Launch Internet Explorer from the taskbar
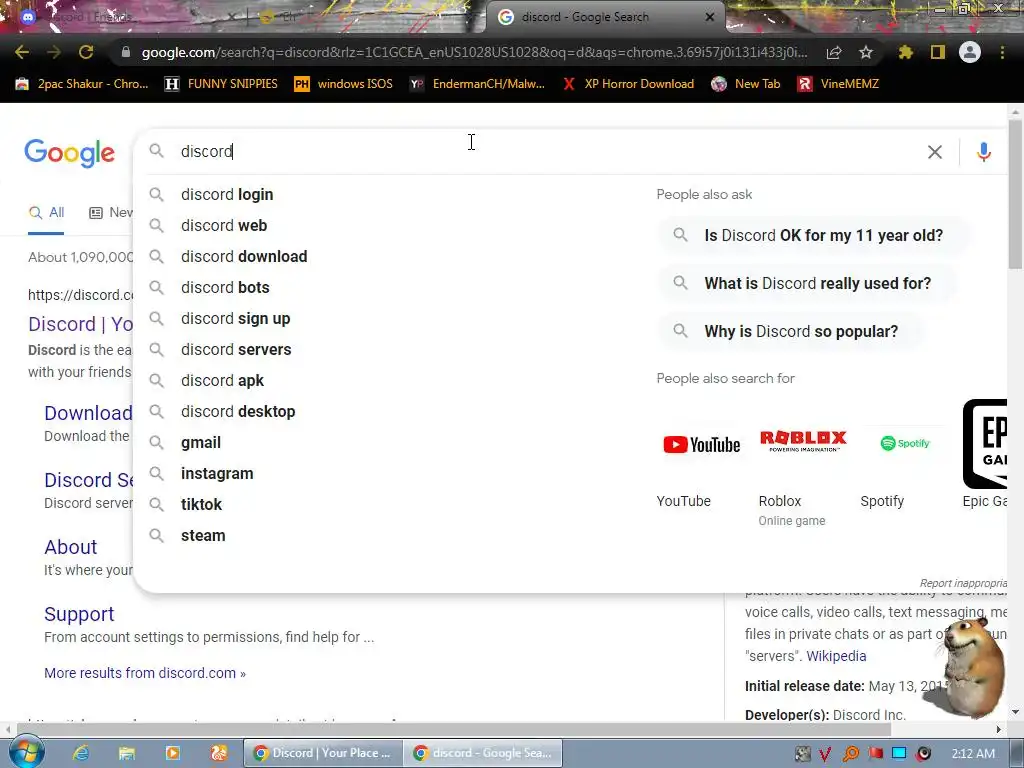The height and width of the screenshot is (768, 1024). tap(81, 753)
